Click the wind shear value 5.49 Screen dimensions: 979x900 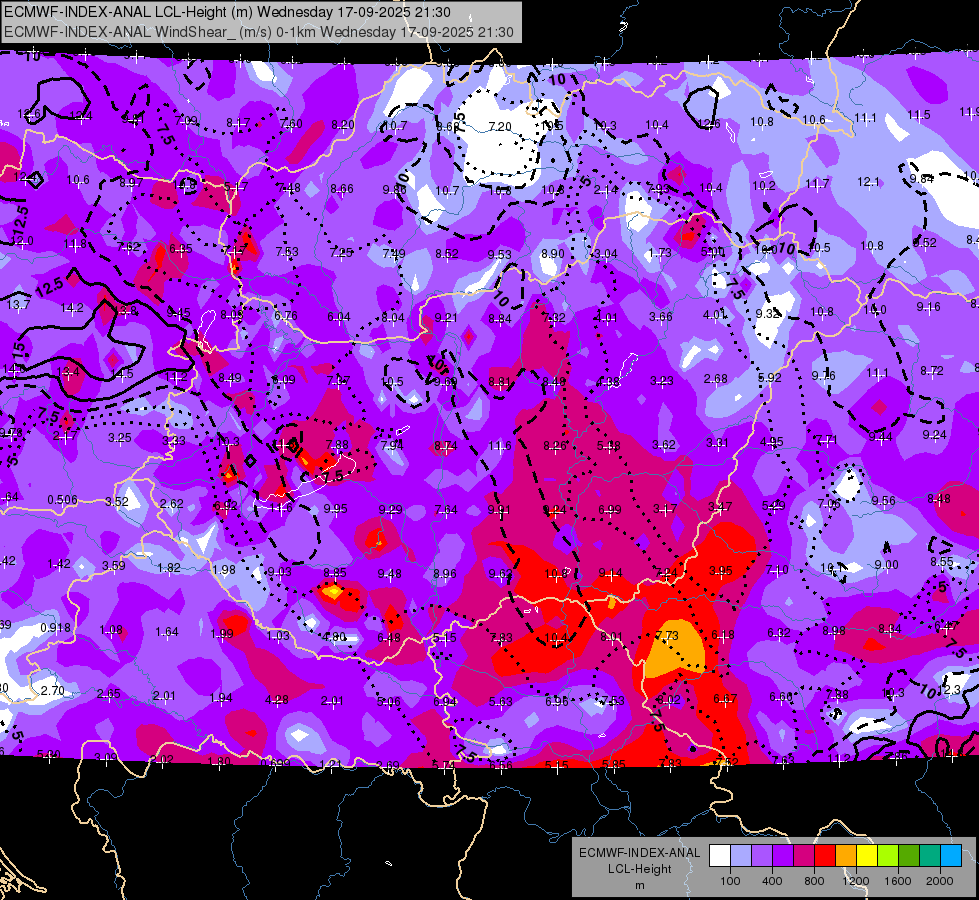coord(774,505)
